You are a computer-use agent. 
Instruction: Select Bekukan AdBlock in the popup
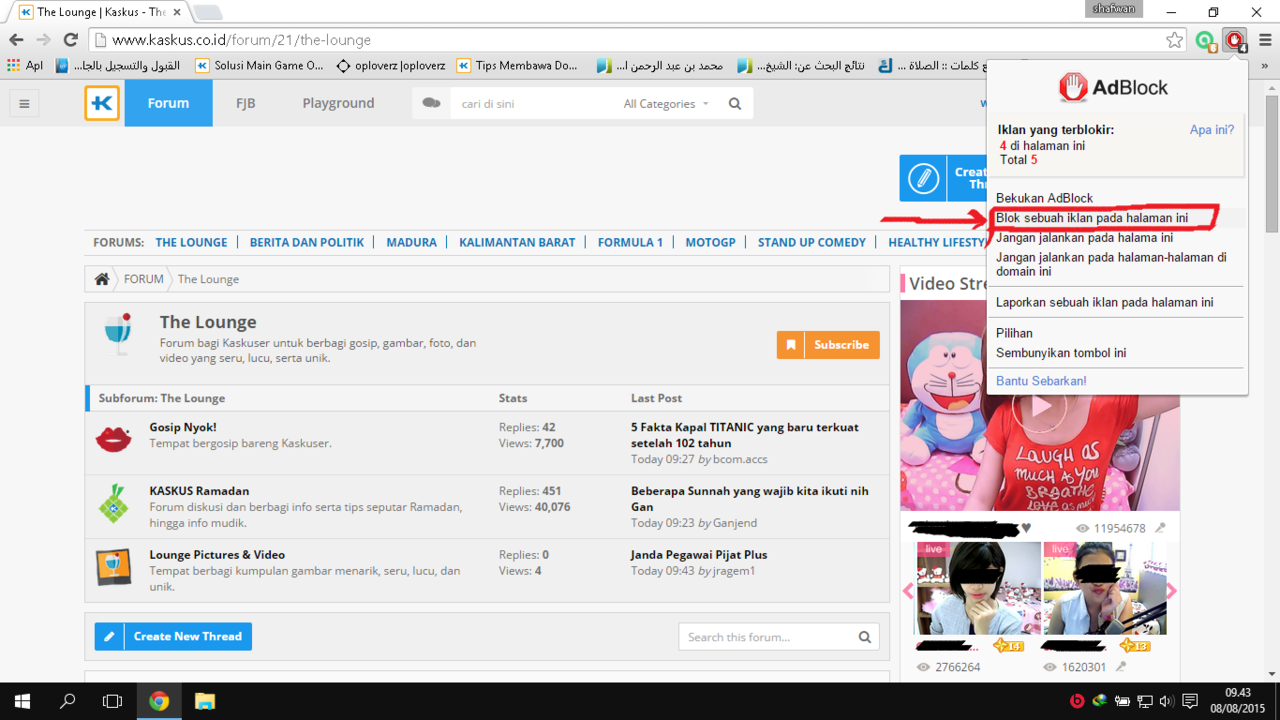click(x=1044, y=198)
